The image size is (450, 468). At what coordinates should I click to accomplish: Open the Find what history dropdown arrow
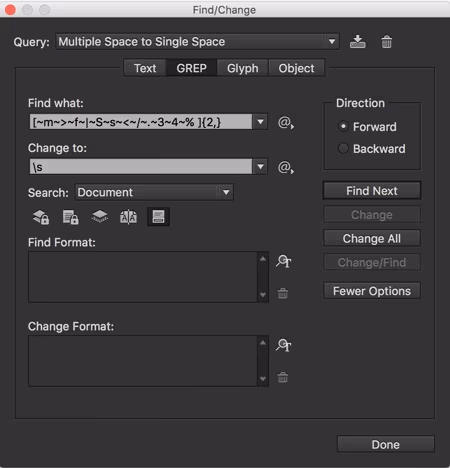tap(260, 122)
